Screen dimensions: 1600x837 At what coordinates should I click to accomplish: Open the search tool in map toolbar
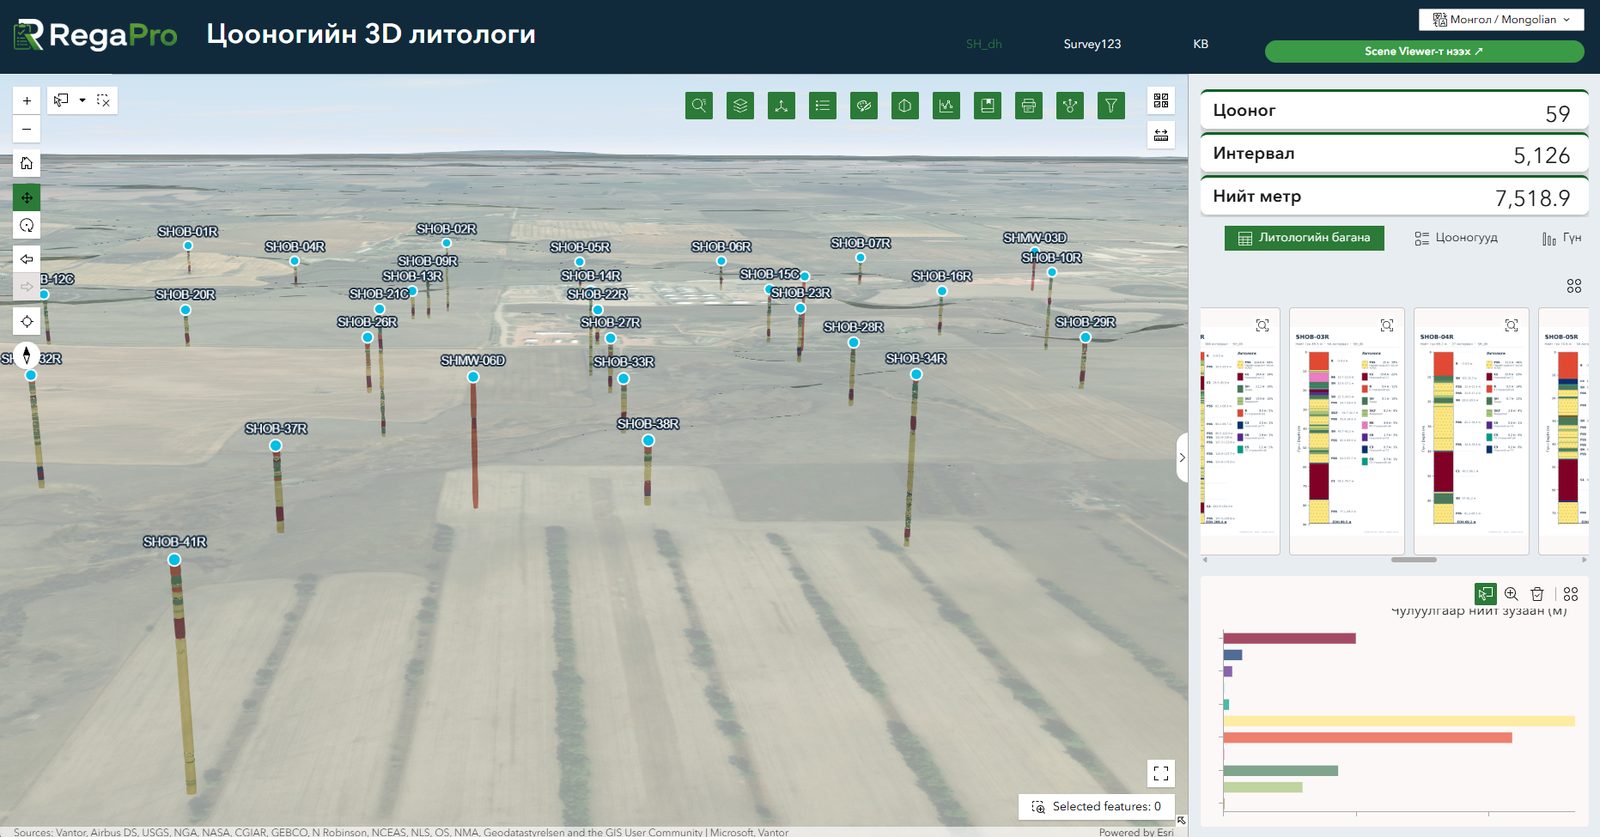click(699, 105)
